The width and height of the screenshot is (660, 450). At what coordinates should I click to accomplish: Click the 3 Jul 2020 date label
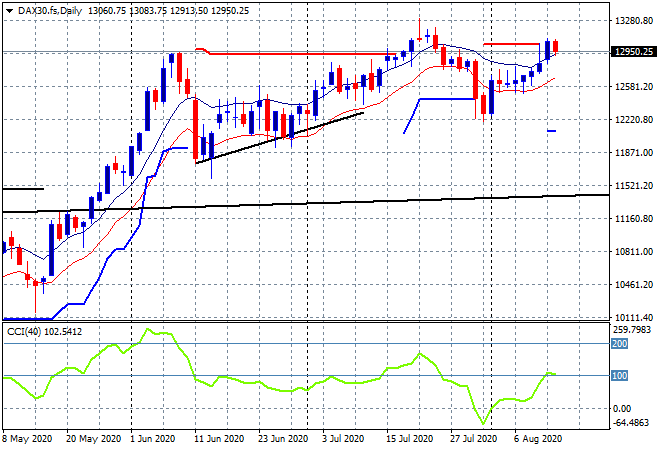coord(343,439)
